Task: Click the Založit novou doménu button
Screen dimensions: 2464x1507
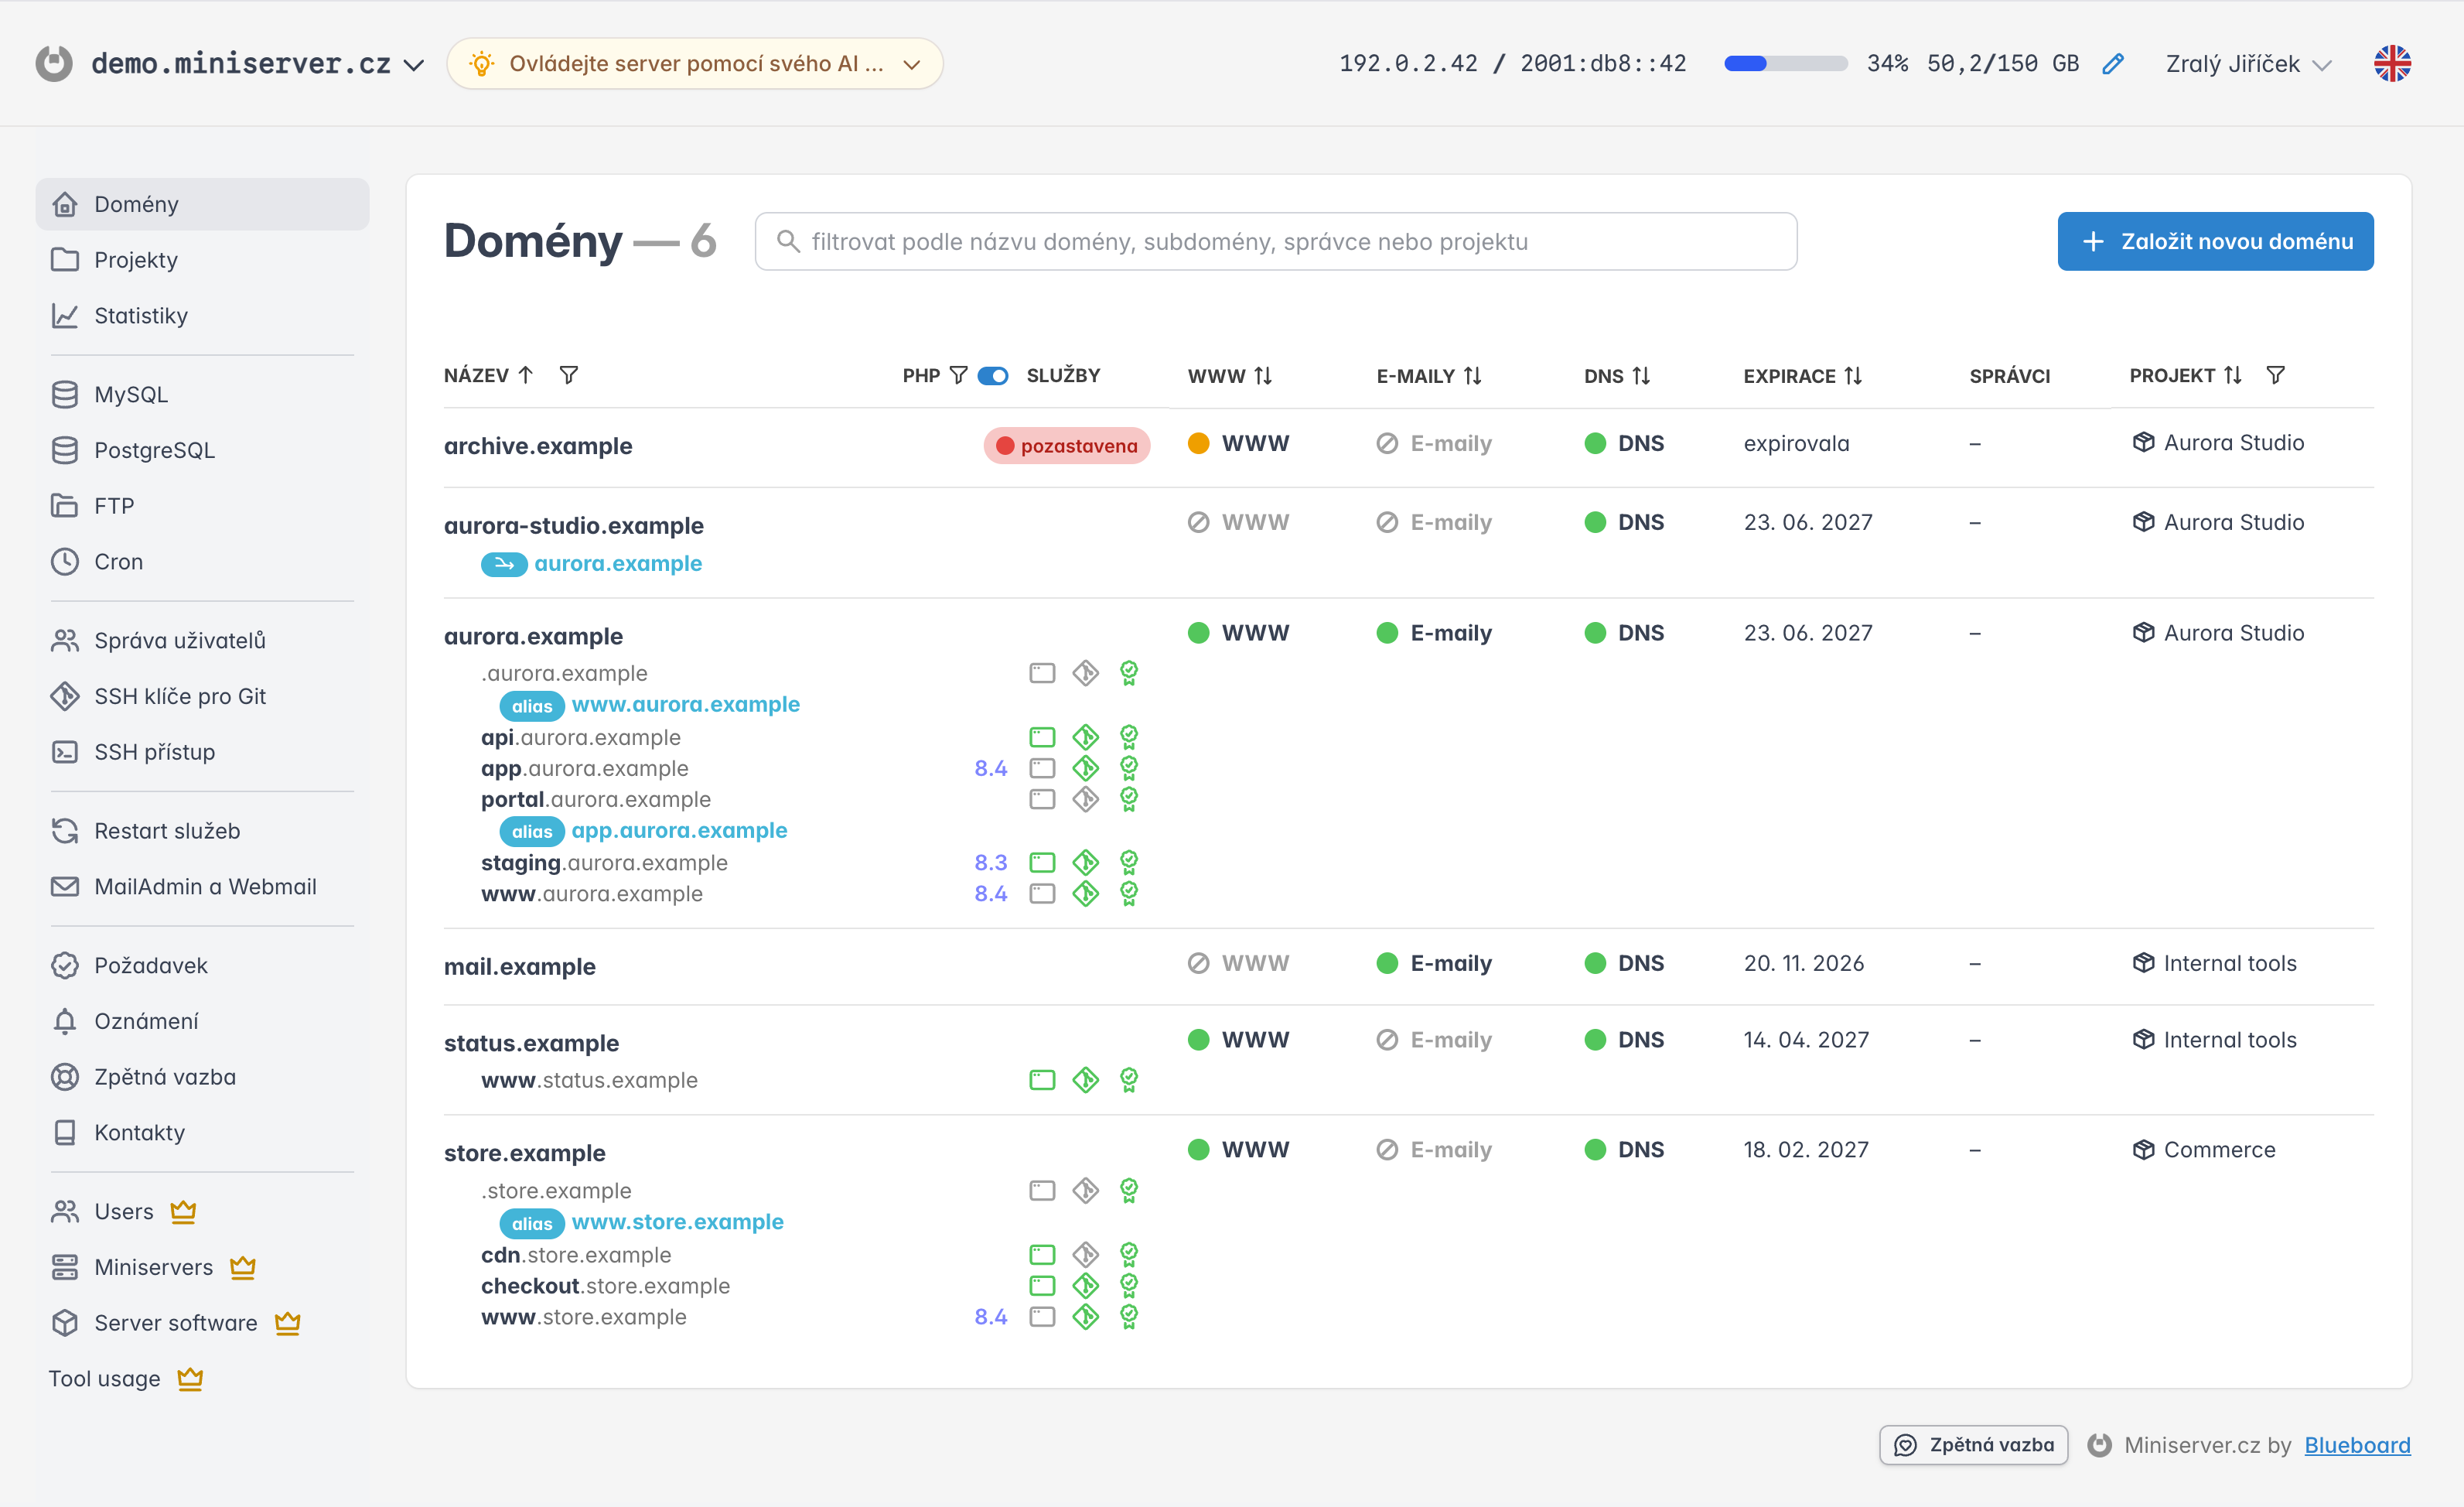Action: pyautogui.click(x=2215, y=241)
